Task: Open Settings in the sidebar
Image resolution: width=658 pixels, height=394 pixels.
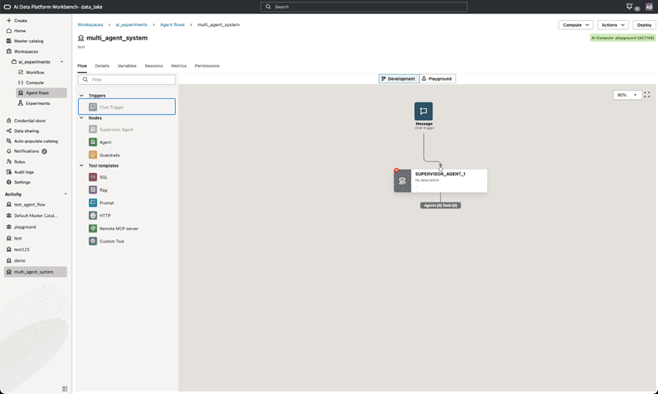Action: (x=18, y=182)
